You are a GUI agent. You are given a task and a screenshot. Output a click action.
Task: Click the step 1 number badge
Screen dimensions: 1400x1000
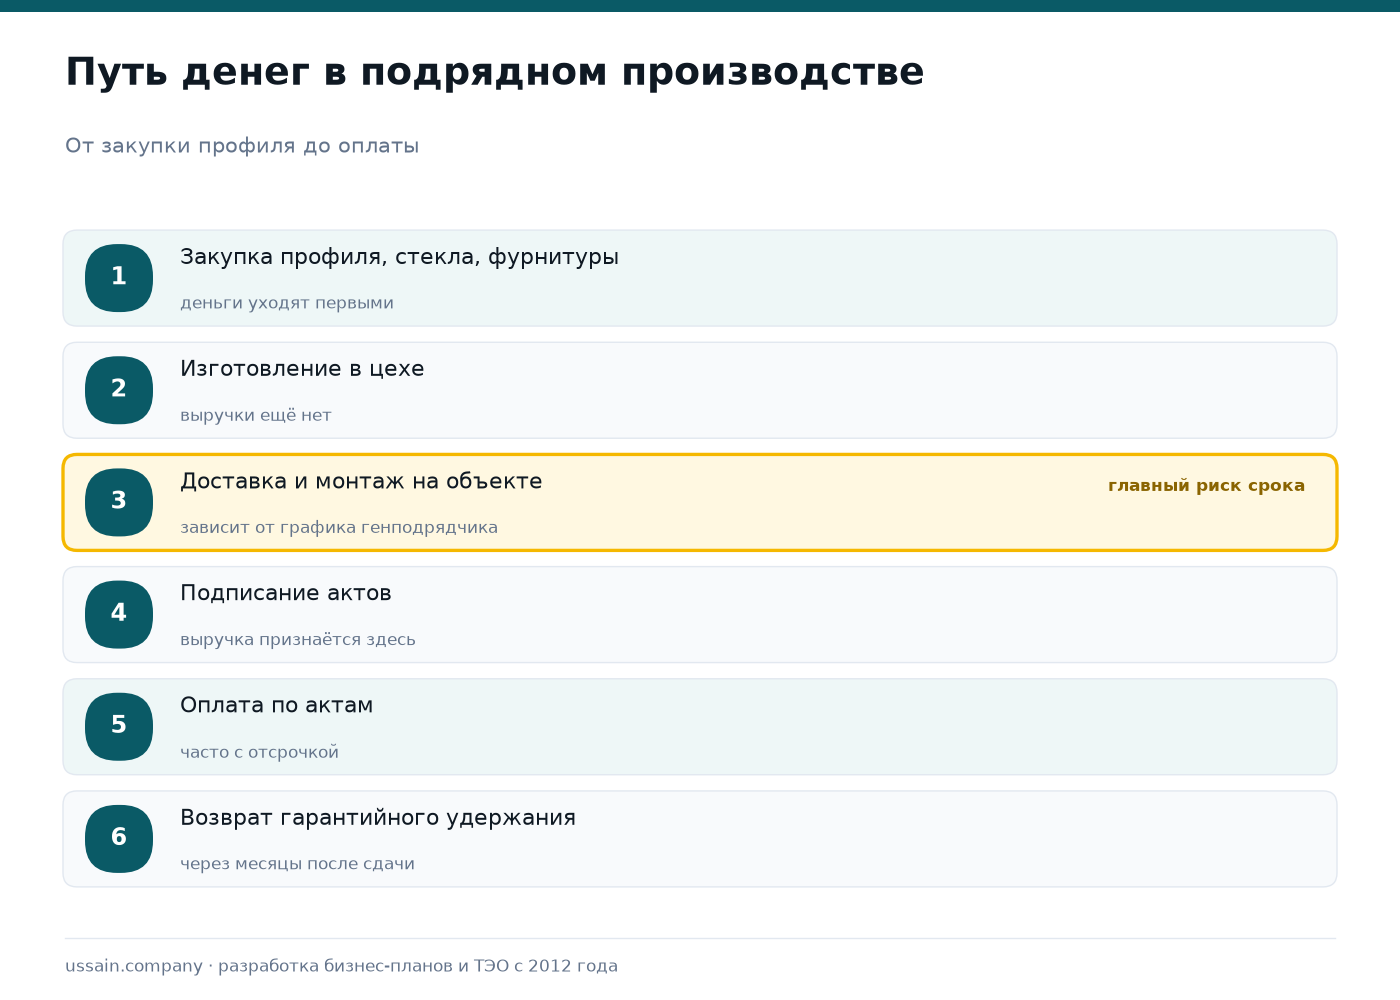(119, 278)
